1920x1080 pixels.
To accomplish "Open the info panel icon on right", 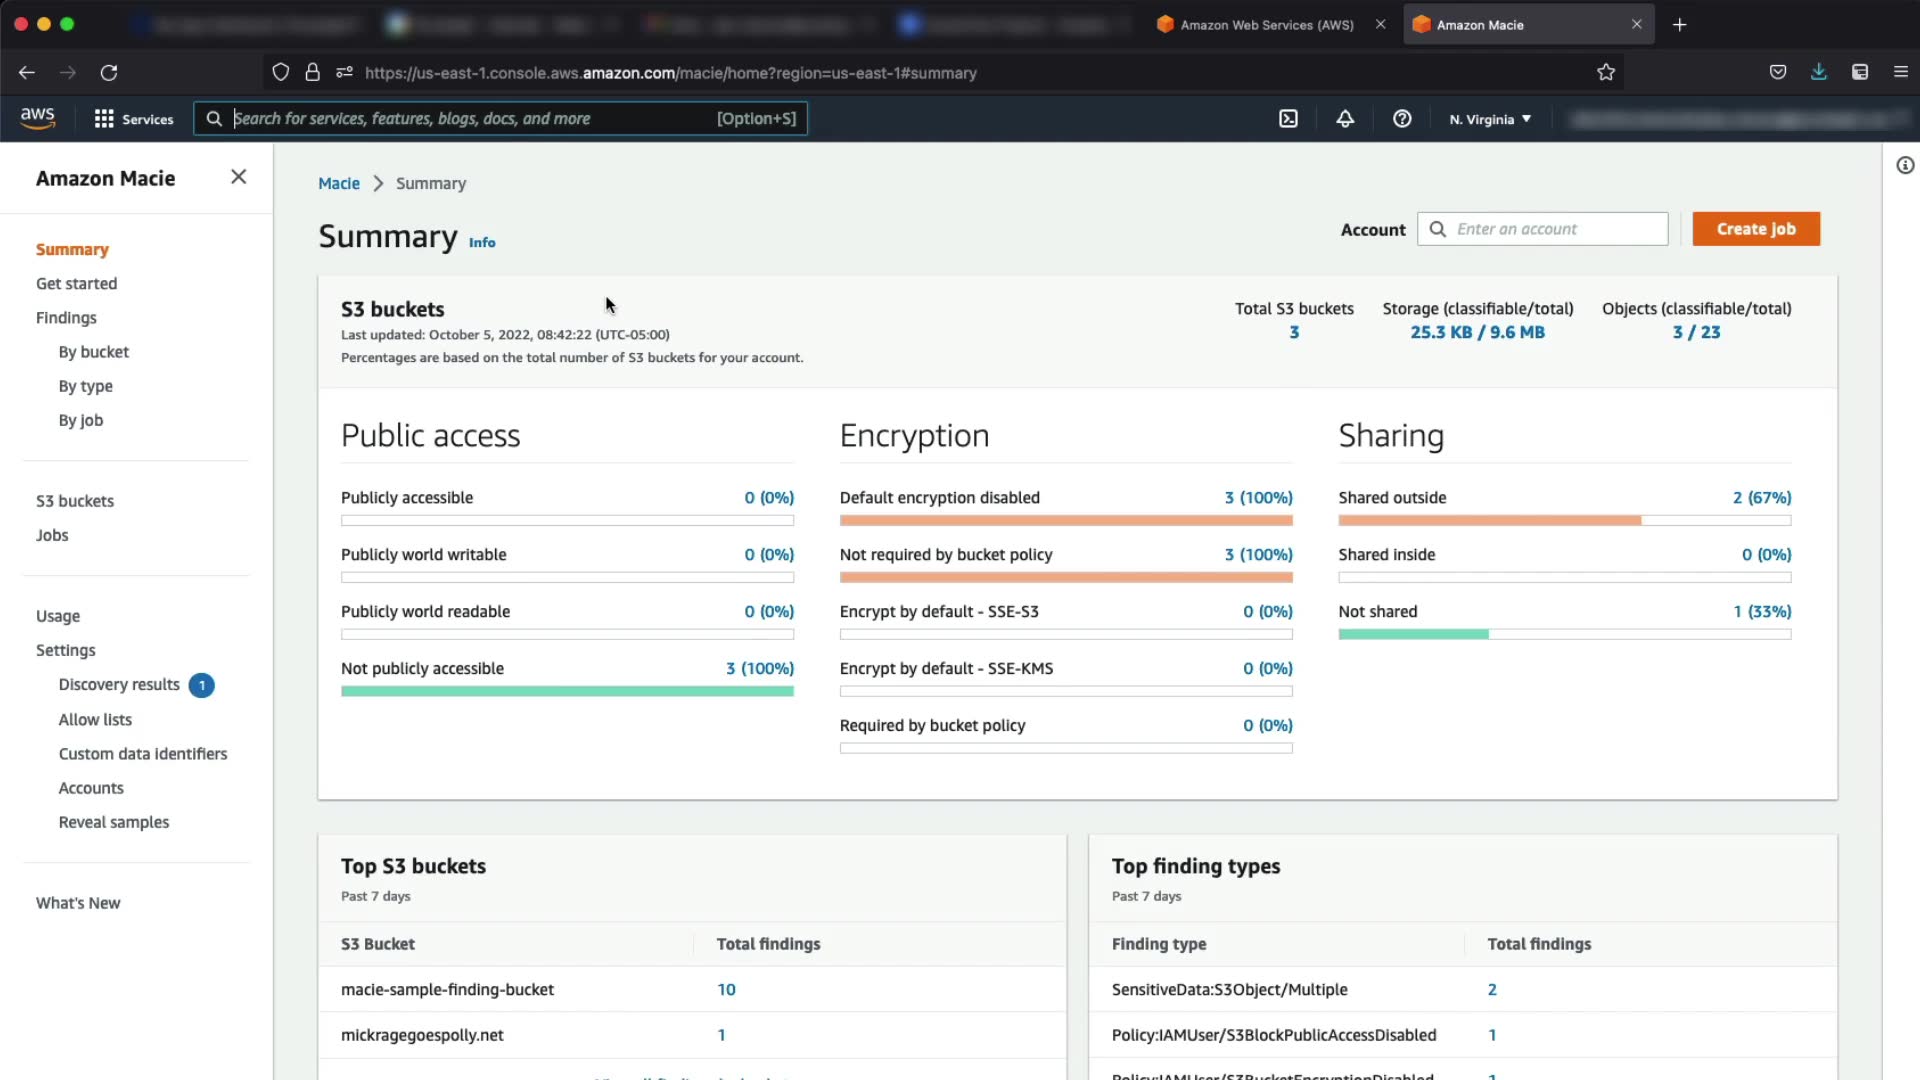I will point(1905,166).
